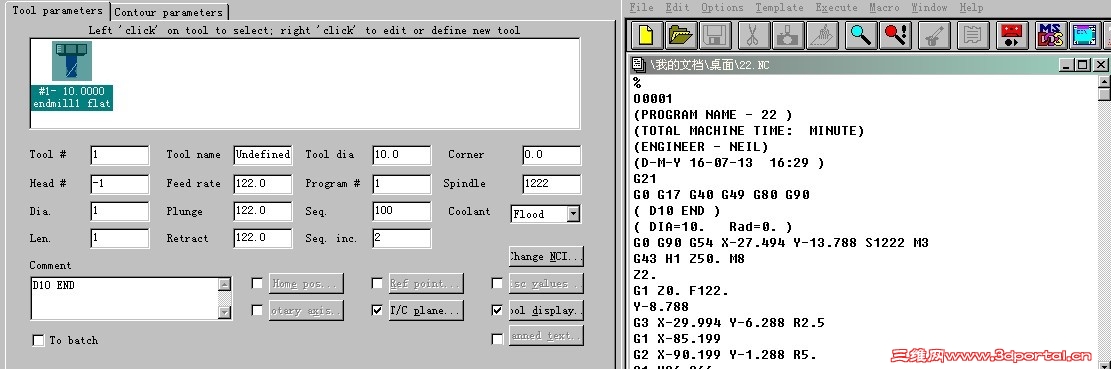
Task: Click the Cut scissors icon
Action: click(752, 35)
